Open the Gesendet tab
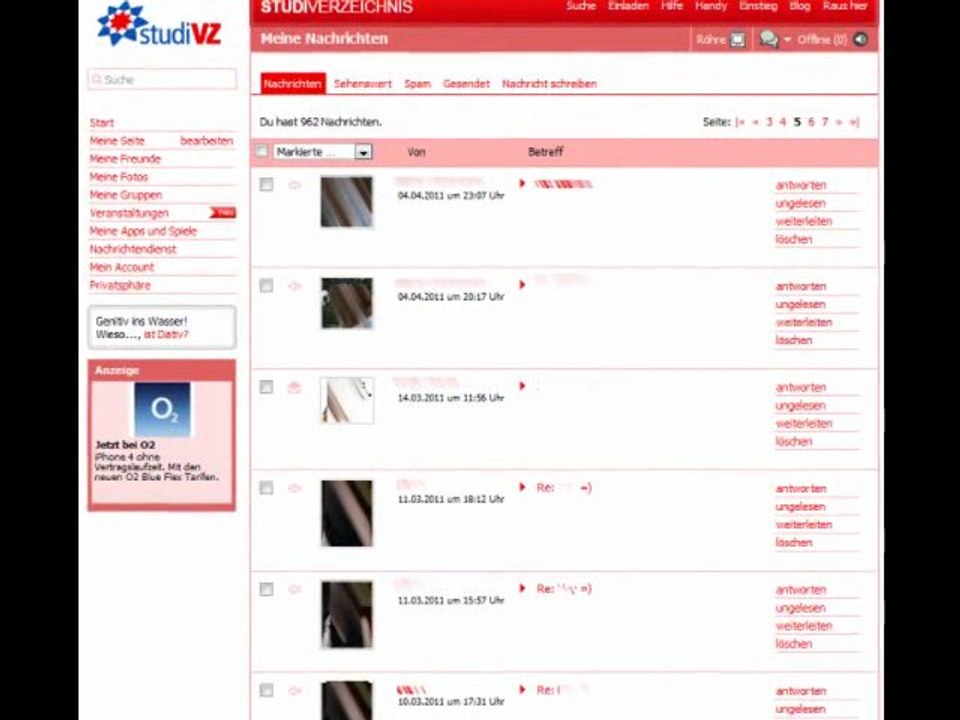 [467, 84]
